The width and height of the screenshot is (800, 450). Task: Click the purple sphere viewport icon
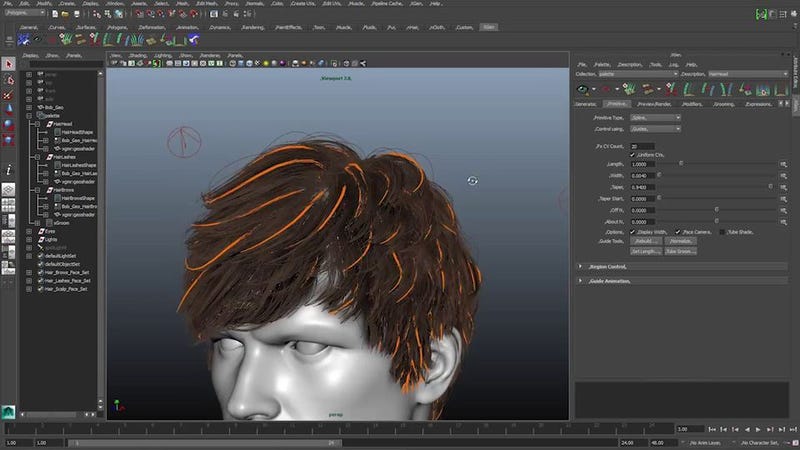[283, 63]
